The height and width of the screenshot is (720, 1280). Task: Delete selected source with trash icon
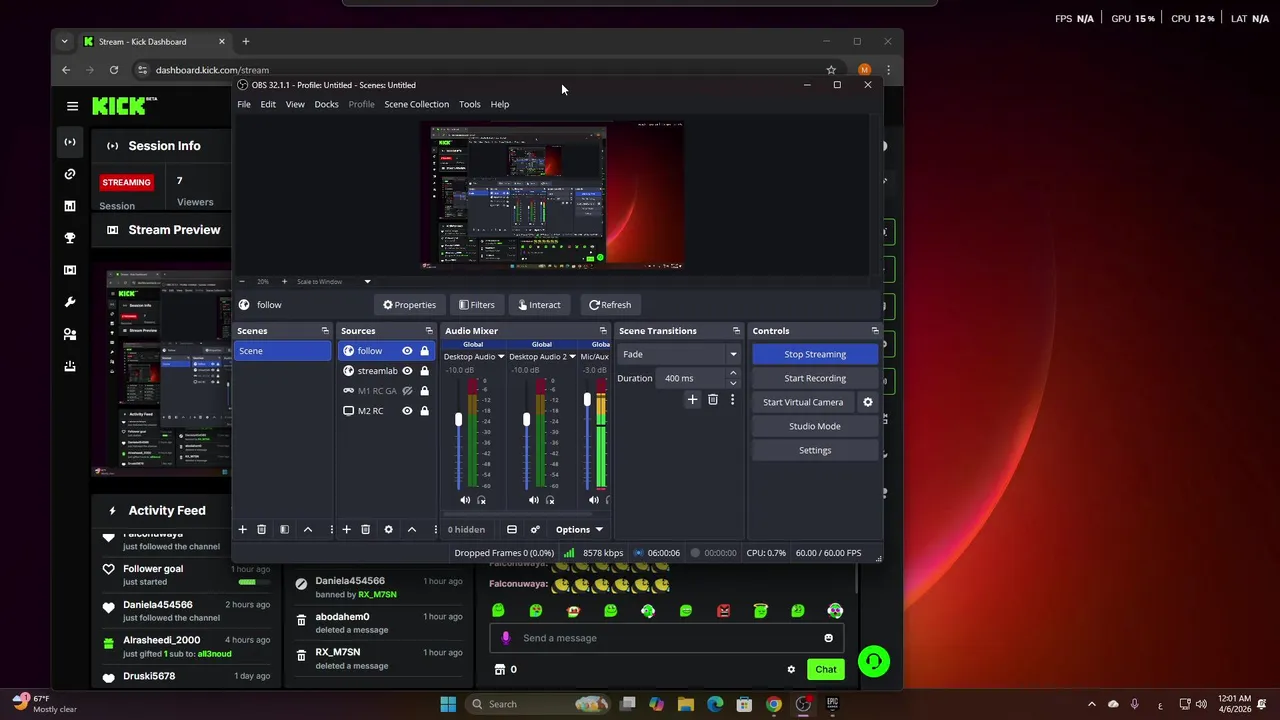(365, 530)
